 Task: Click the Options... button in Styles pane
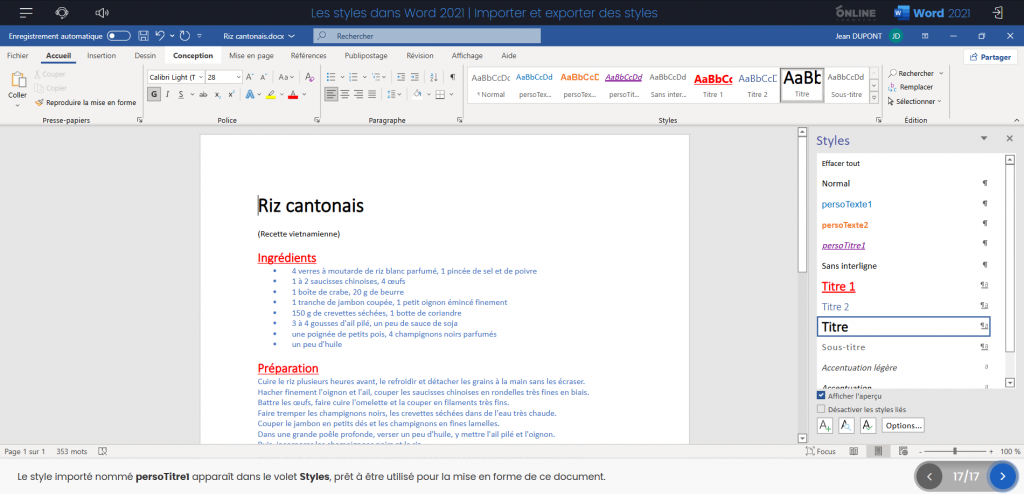point(904,425)
